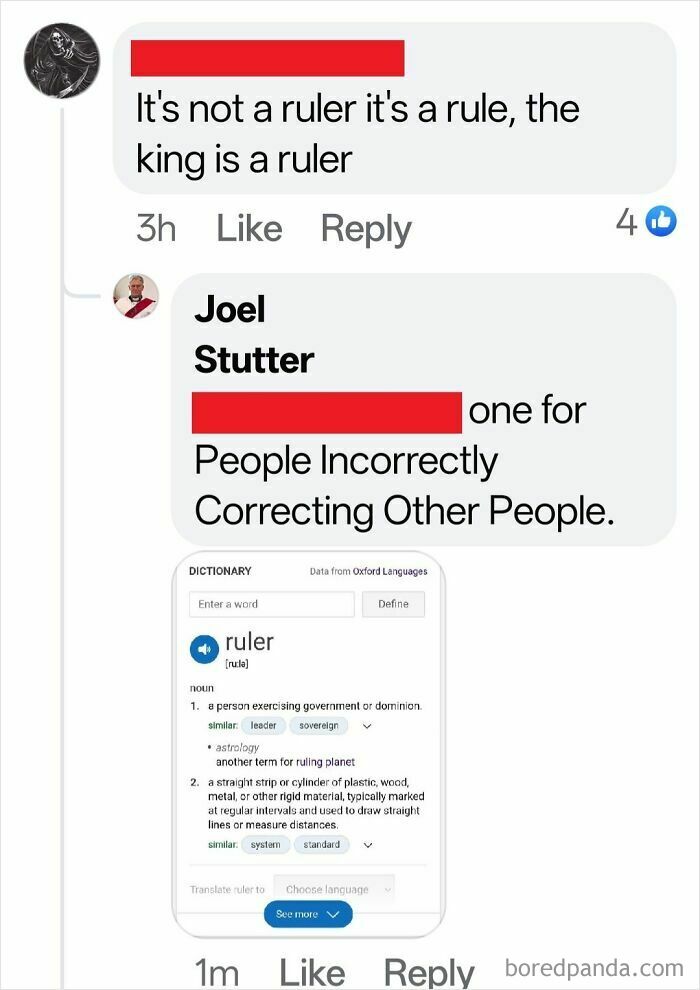The height and width of the screenshot is (990, 700).
Task: Reply to Joel Stutter's comment
Action: (430, 971)
